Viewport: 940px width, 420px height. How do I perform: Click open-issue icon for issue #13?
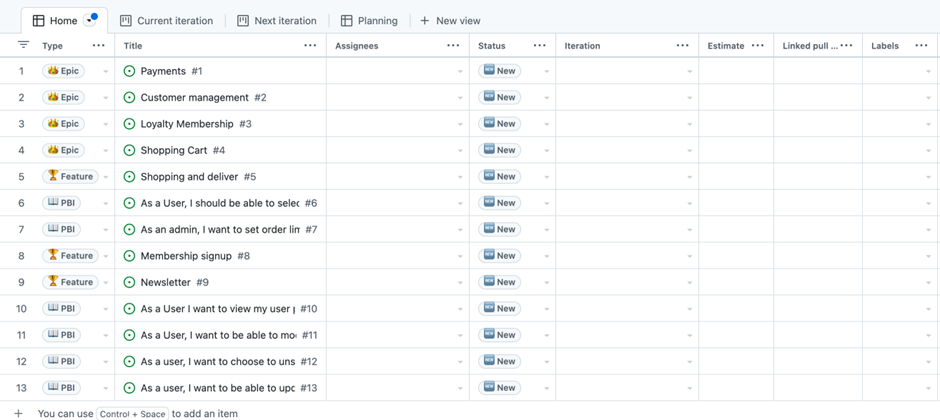129,388
